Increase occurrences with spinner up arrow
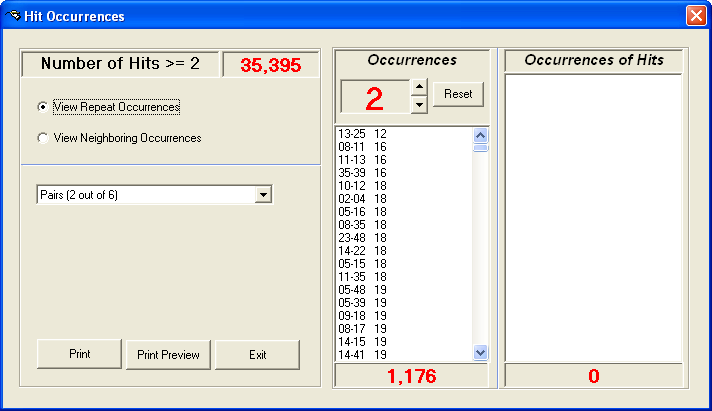 pos(419,88)
